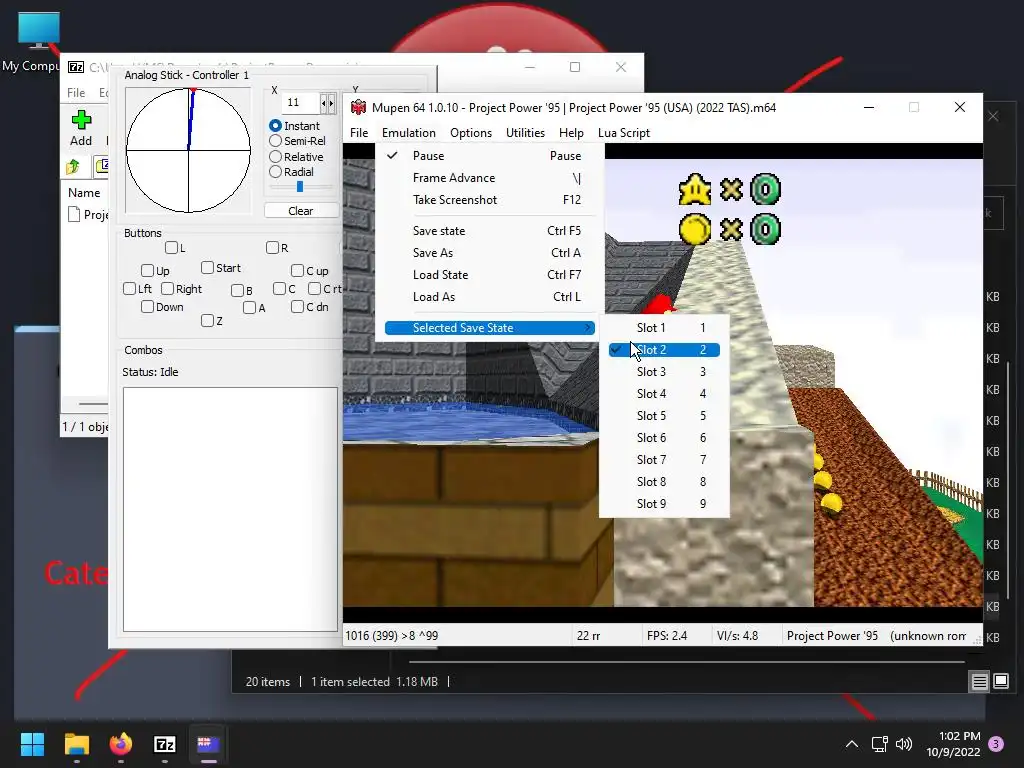Open the Options menu

pyautogui.click(x=471, y=133)
